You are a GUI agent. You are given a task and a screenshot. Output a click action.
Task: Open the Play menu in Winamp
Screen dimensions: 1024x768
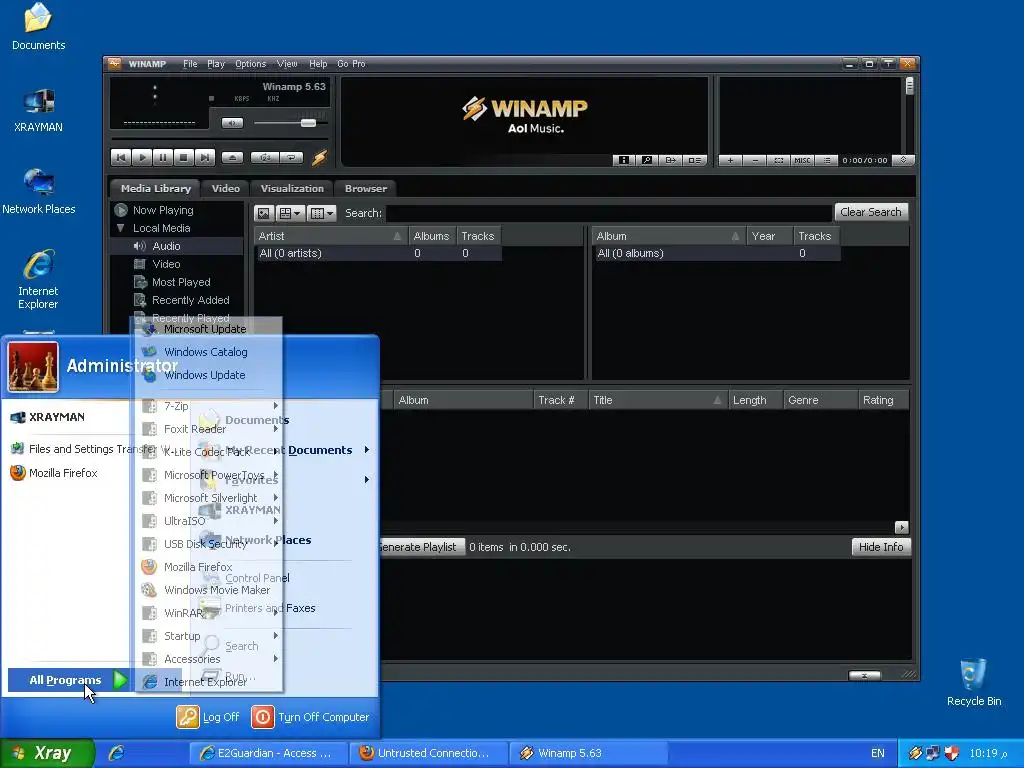coord(216,64)
